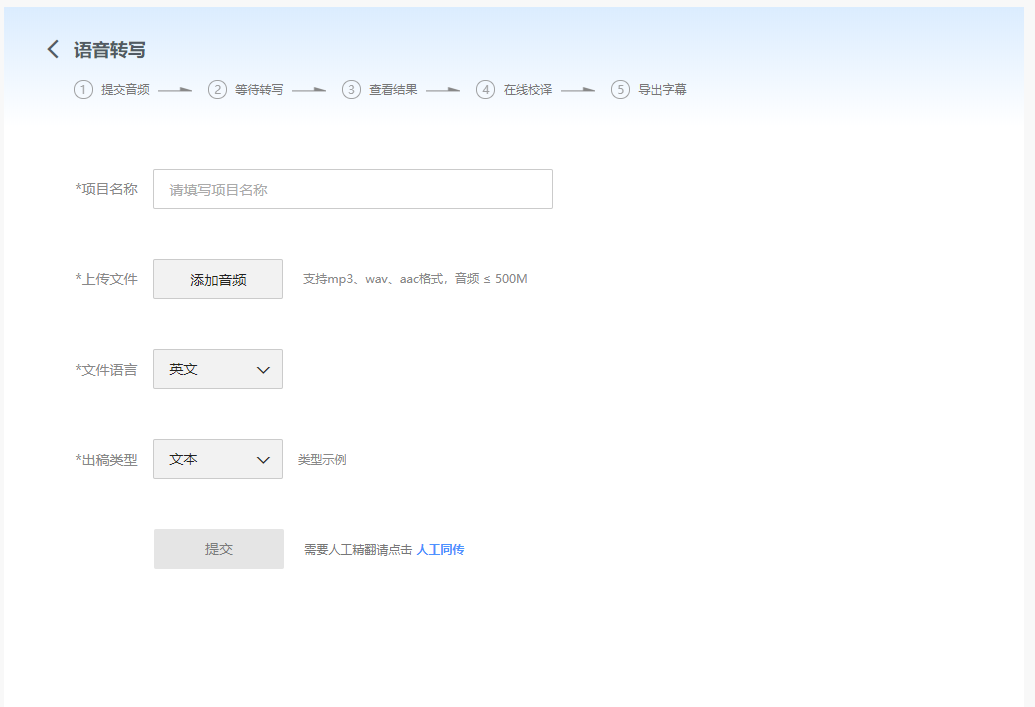Click the *出稿类型 field label
1035x707 pixels.
point(106,459)
